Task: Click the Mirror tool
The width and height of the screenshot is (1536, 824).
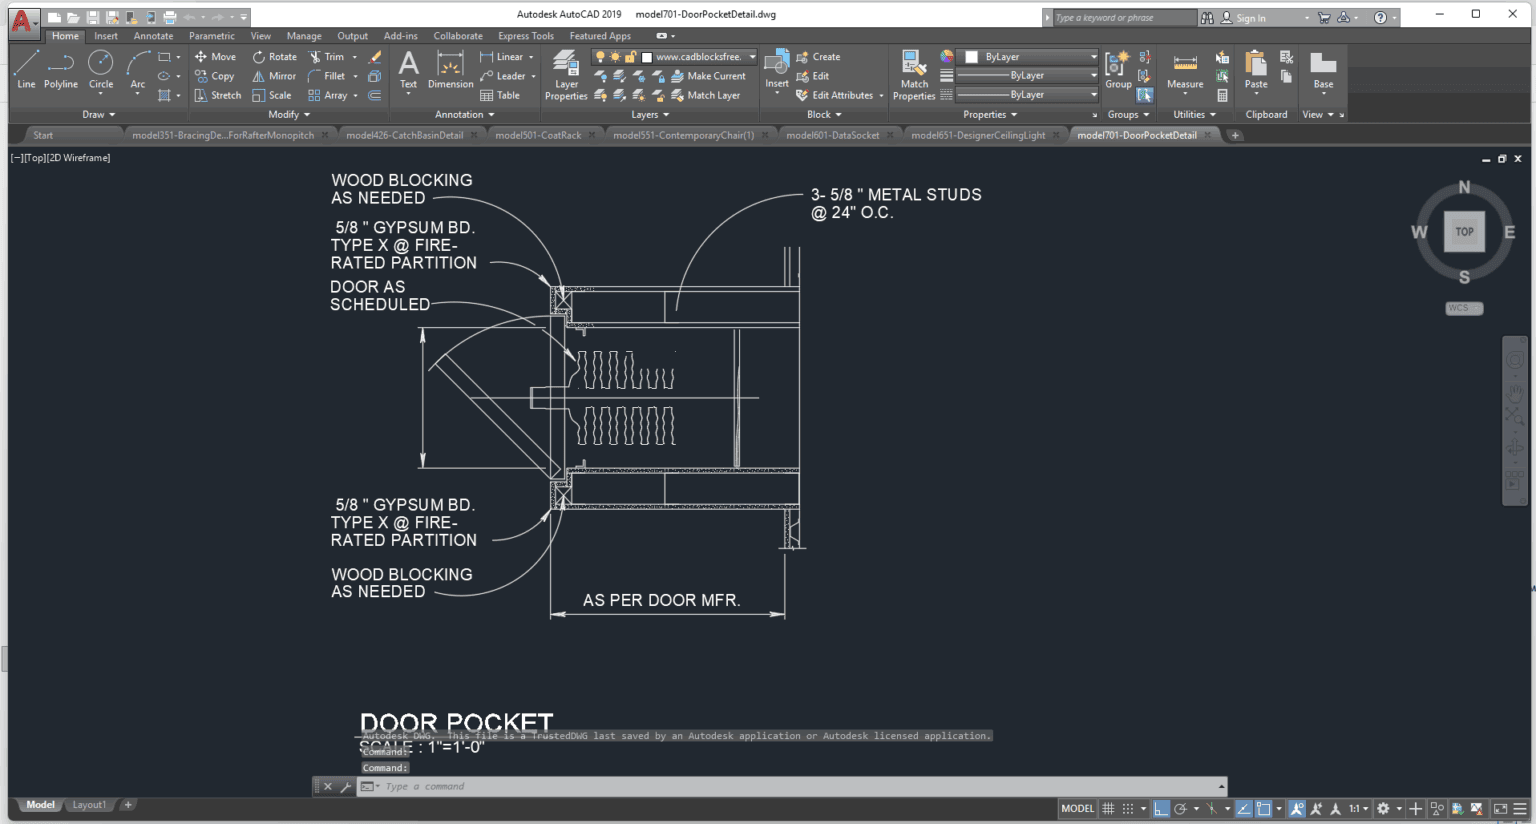Action: 273,75
